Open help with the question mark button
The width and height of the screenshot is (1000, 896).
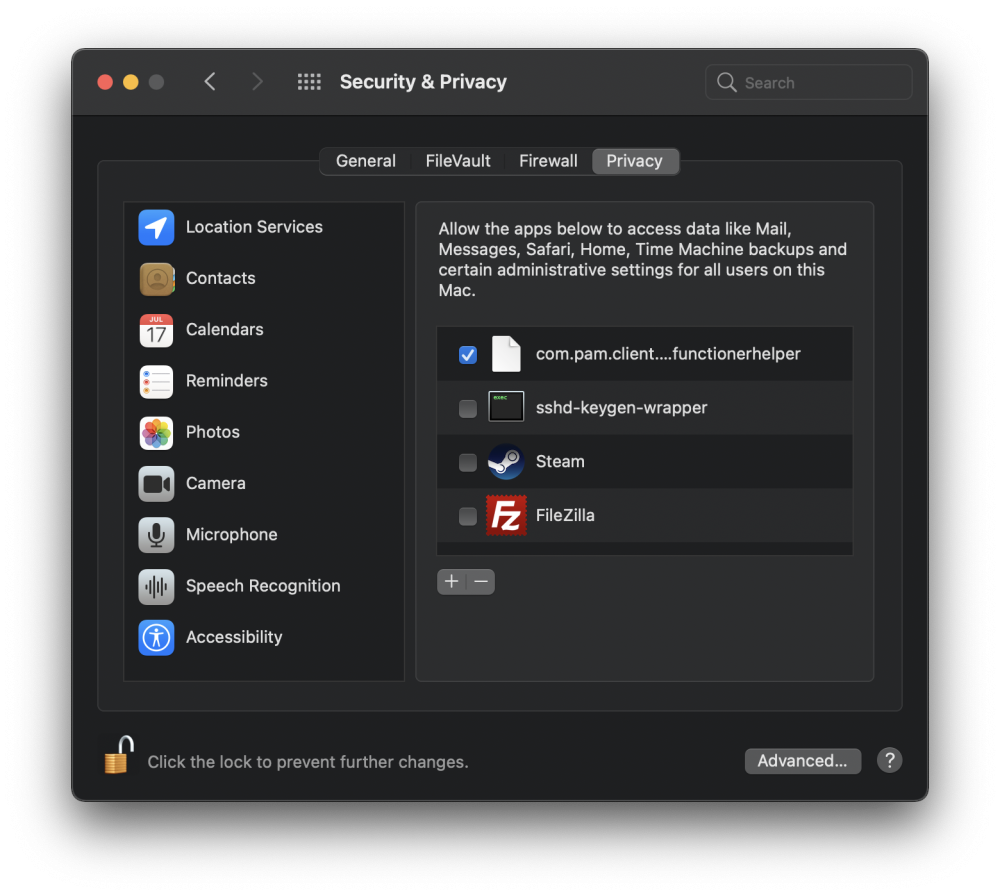889,760
